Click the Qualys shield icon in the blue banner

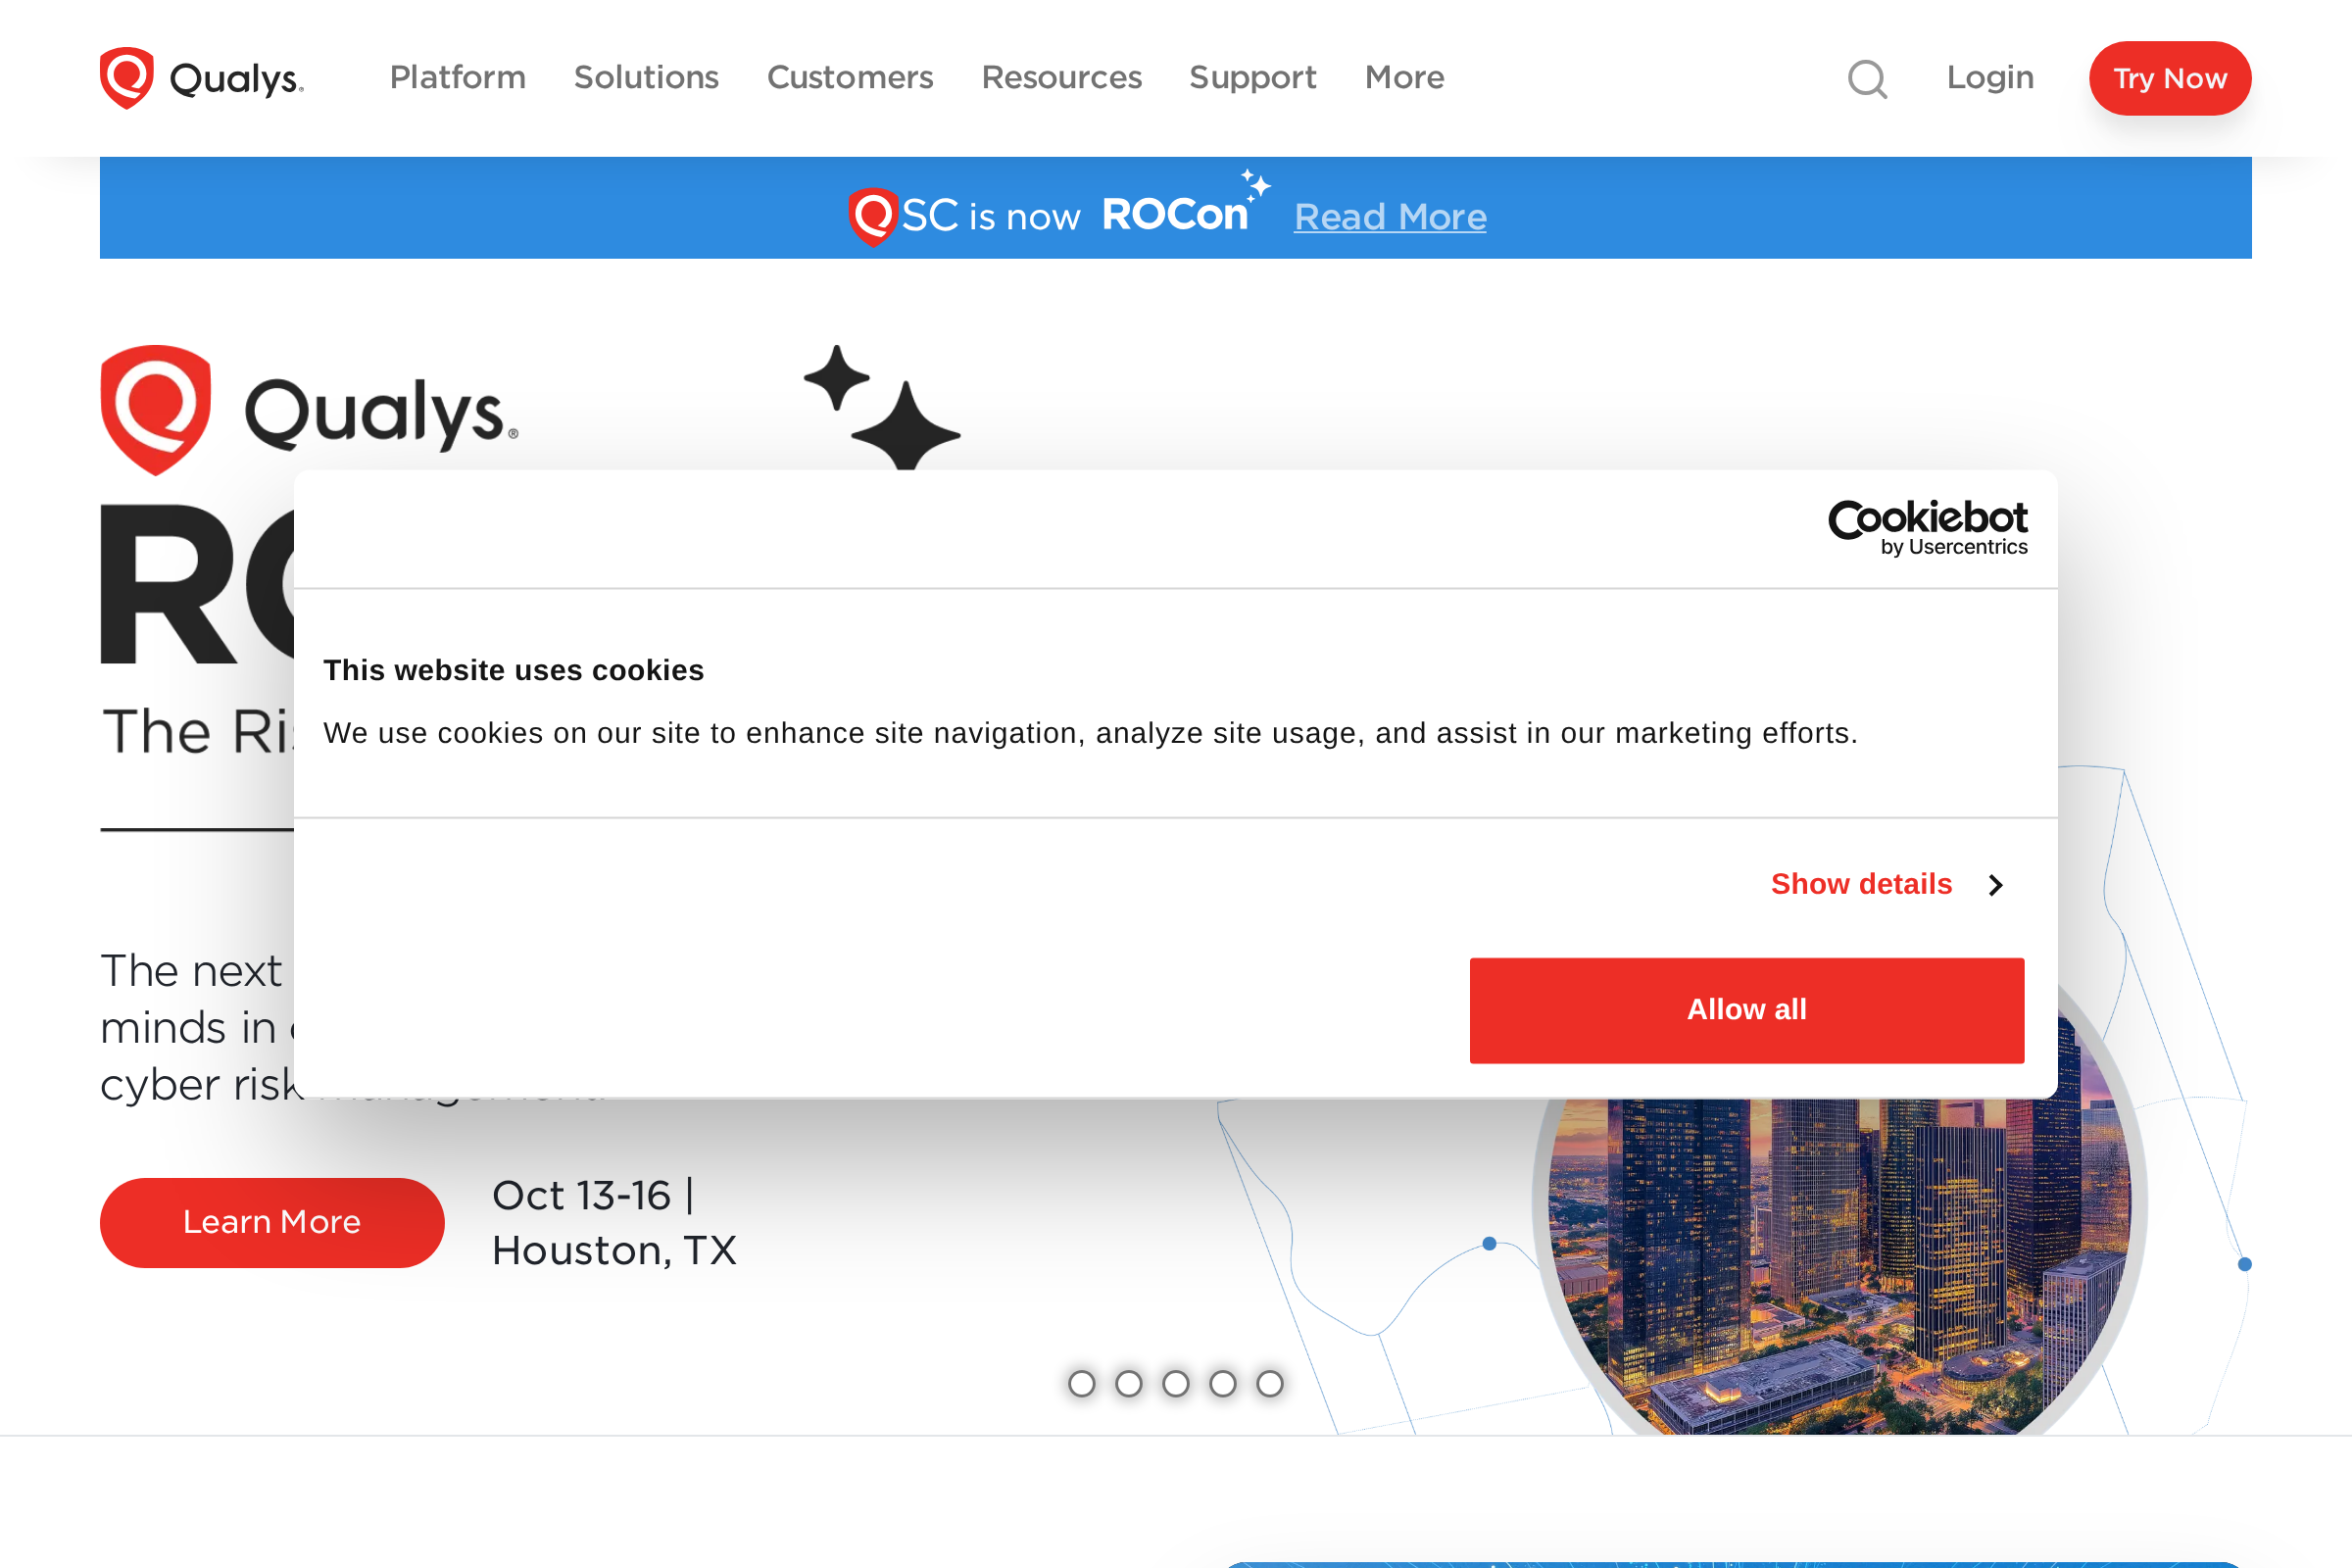[872, 213]
